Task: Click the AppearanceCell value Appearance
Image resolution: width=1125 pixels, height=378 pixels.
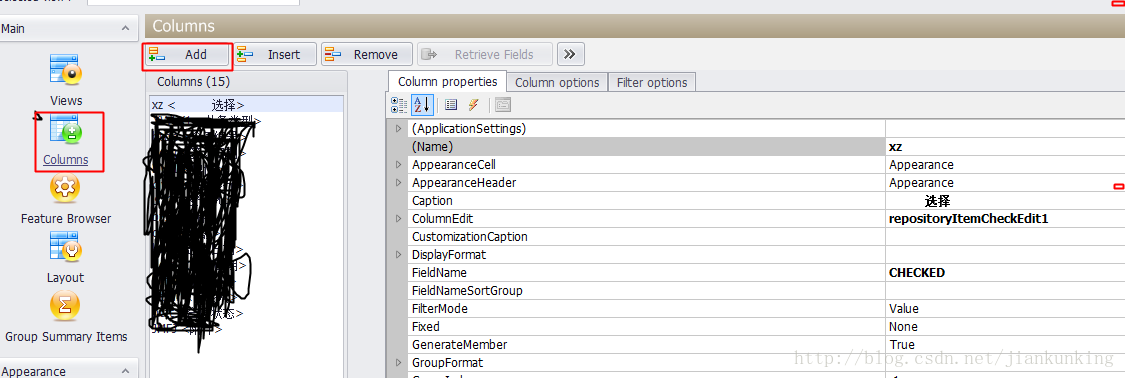Action: tap(1005, 165)
